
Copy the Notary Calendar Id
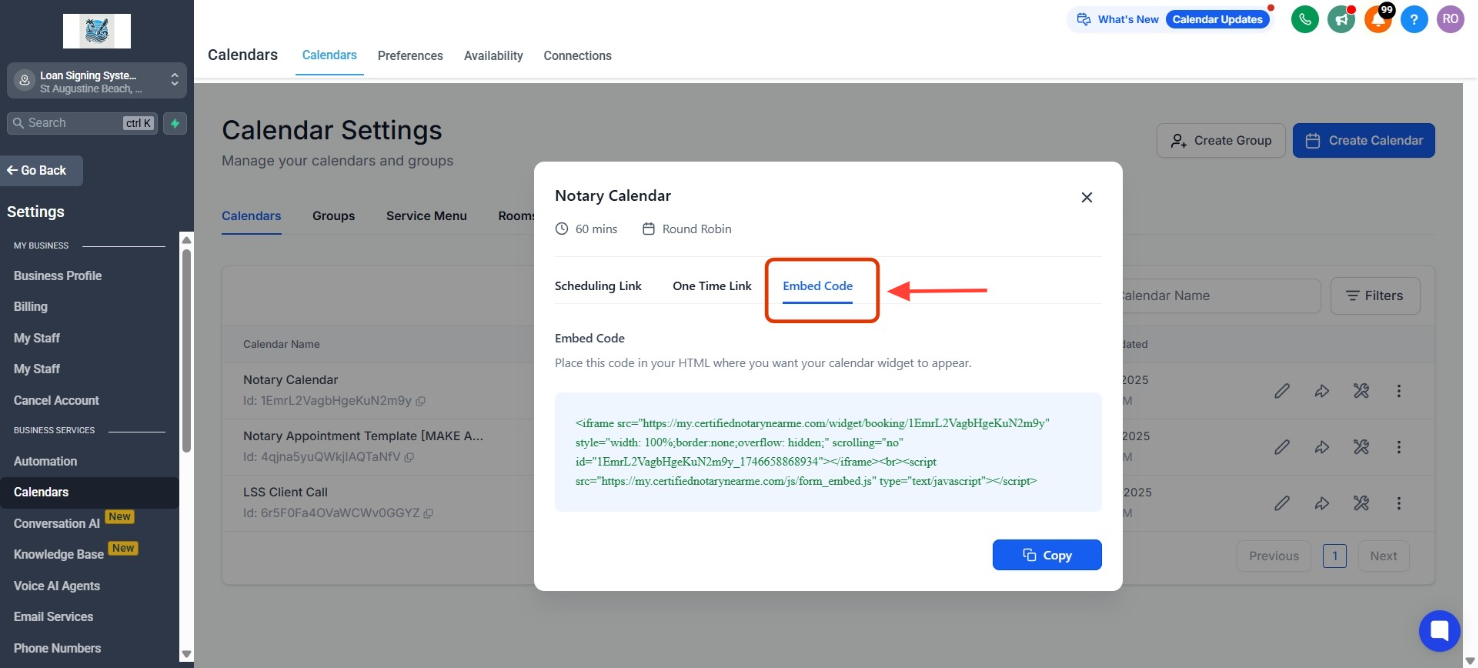(x=421, y=401)
